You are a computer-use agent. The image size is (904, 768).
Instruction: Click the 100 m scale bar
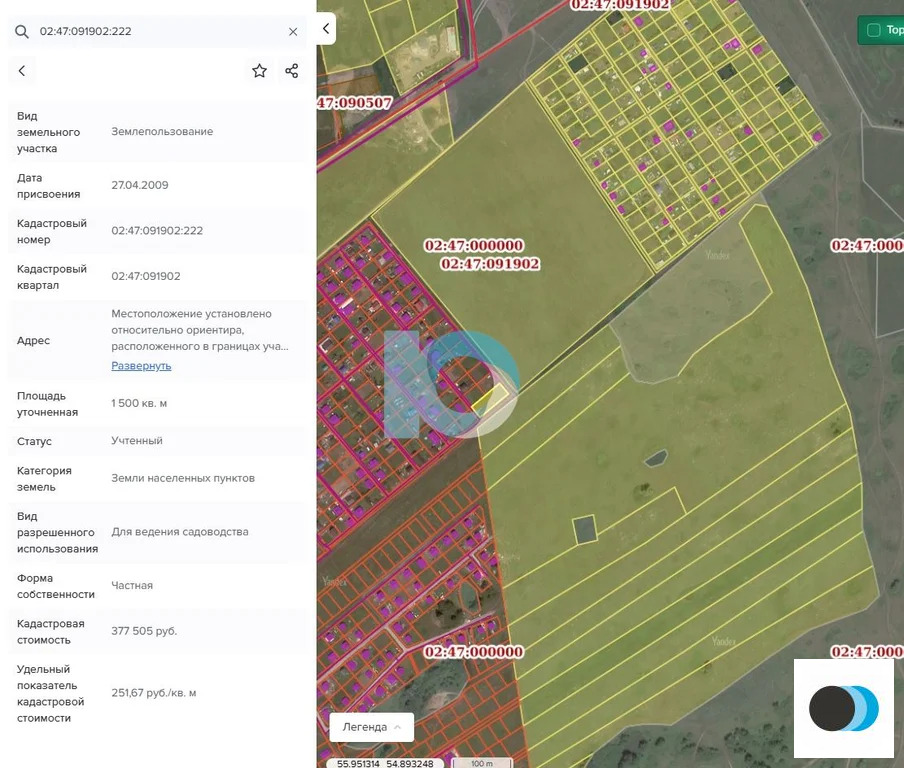click(482, 763)
